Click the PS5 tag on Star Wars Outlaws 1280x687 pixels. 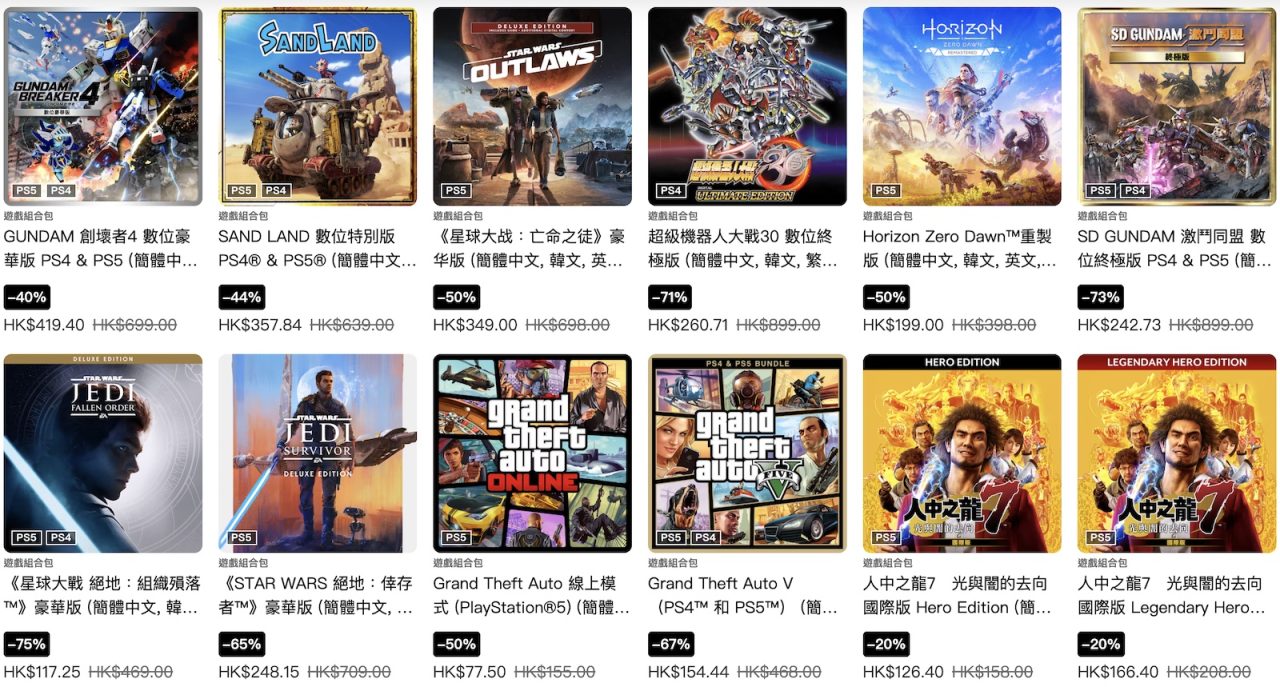(x=455, y=190)
